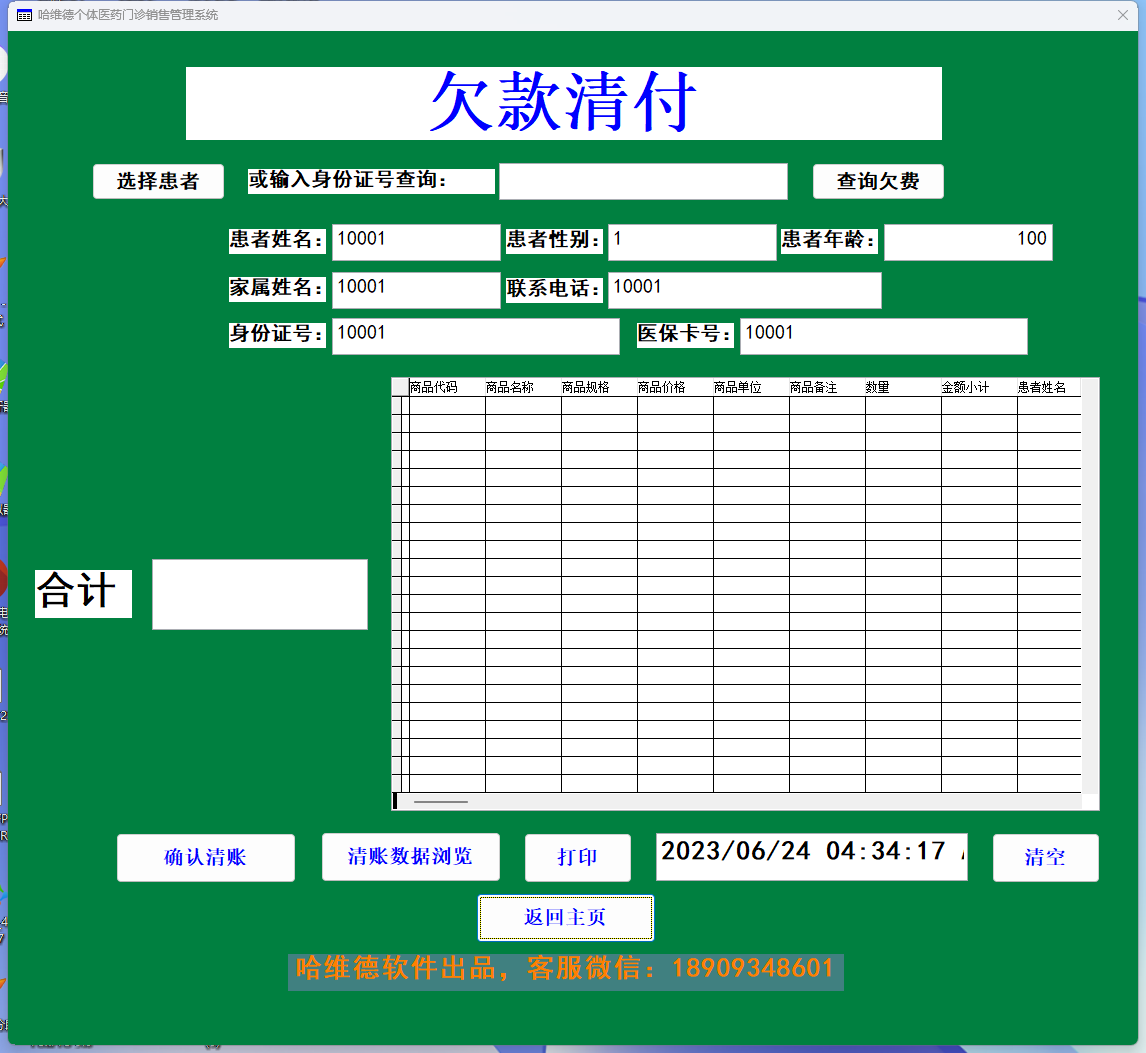Click into the 联系电话 input field
The width and height of the screenshot is (1146, 1053).
click(x=744, y=290)
